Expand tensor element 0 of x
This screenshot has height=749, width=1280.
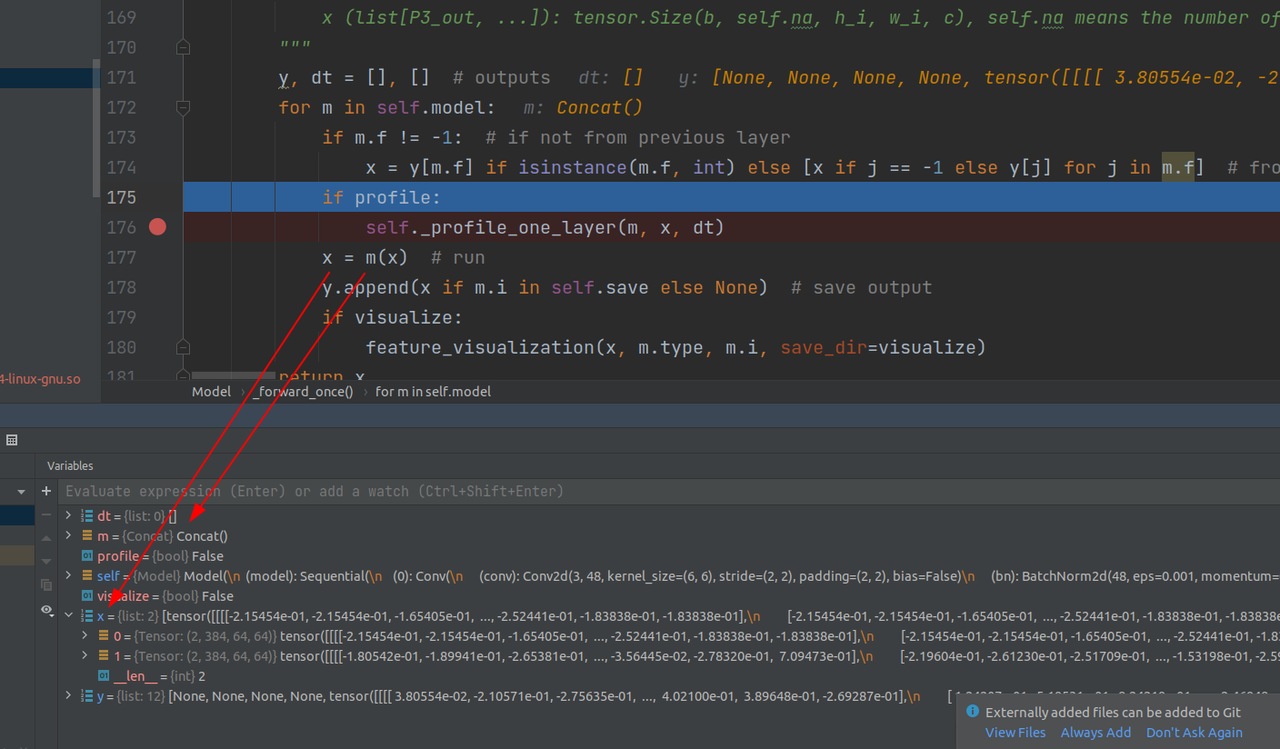click(85, 636)
